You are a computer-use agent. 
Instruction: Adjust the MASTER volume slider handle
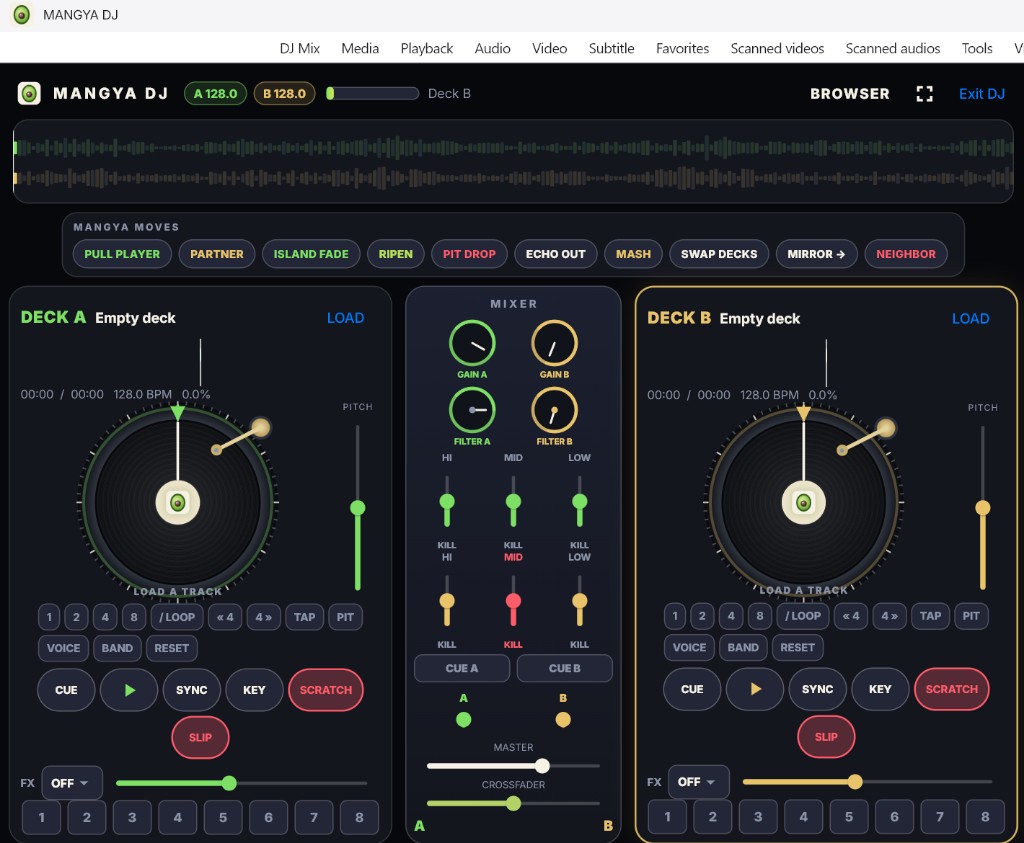point(542,765)
